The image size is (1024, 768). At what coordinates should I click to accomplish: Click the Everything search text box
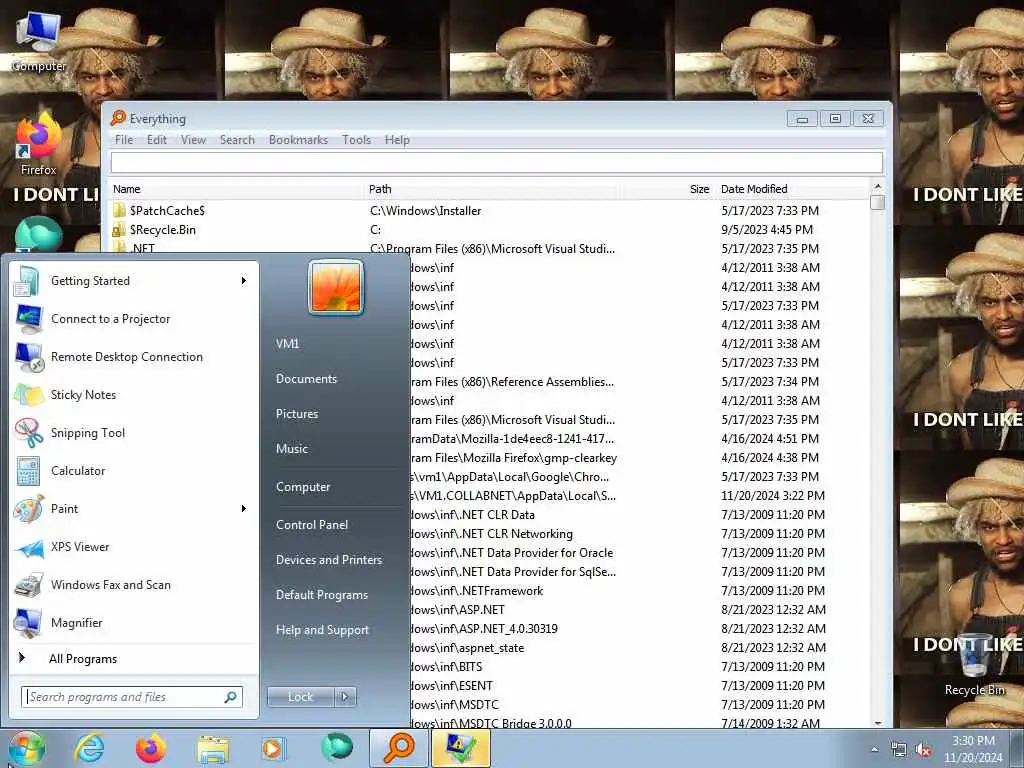[496, 163]
